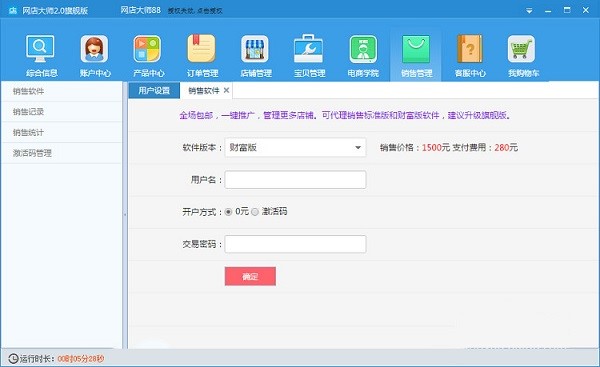Open 我购物车 shopping cart icon
The width and height of the screenshot is (600, 367).
[x=522, y=49]
